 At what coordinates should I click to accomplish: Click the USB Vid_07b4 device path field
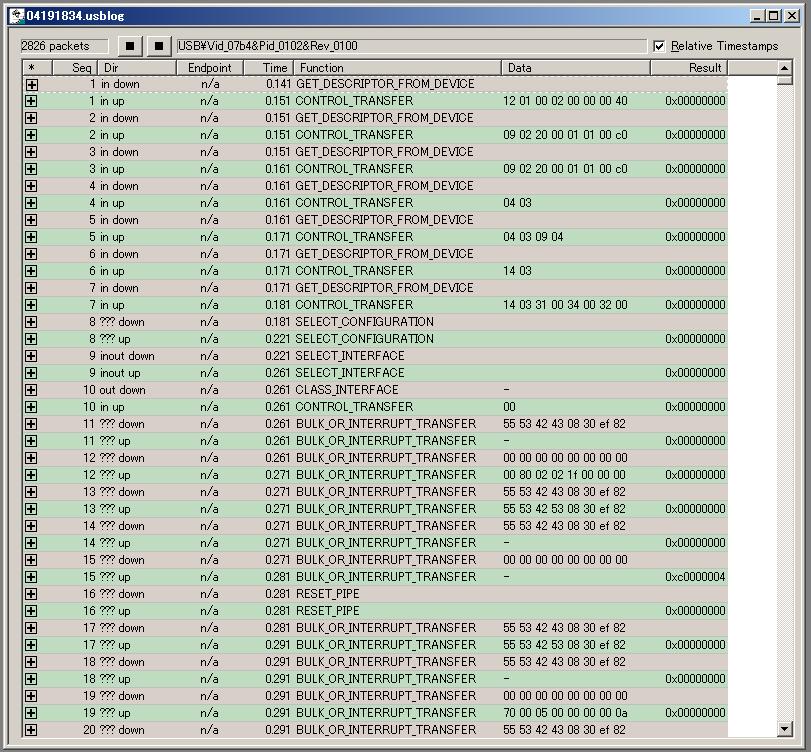coord(410,46)
